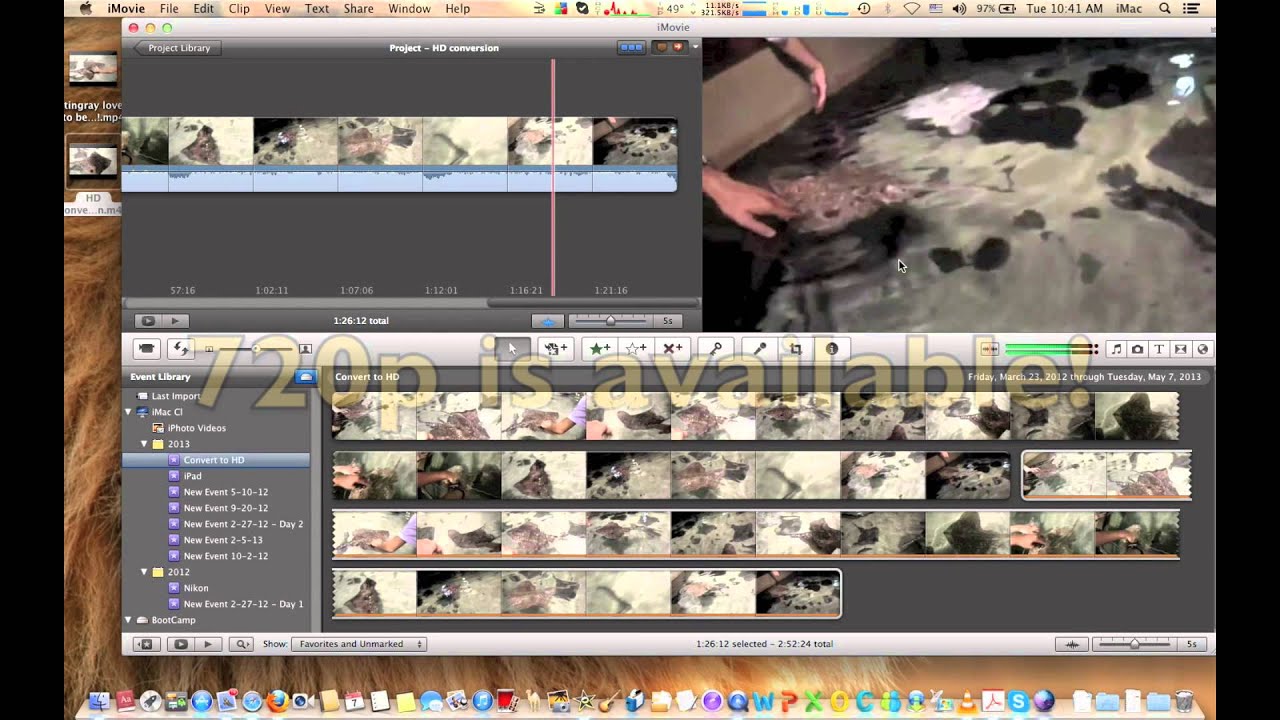This screenshot has width=1280, height=720.
Task: Play project full screen in project pane
Action: click(148, 321)
